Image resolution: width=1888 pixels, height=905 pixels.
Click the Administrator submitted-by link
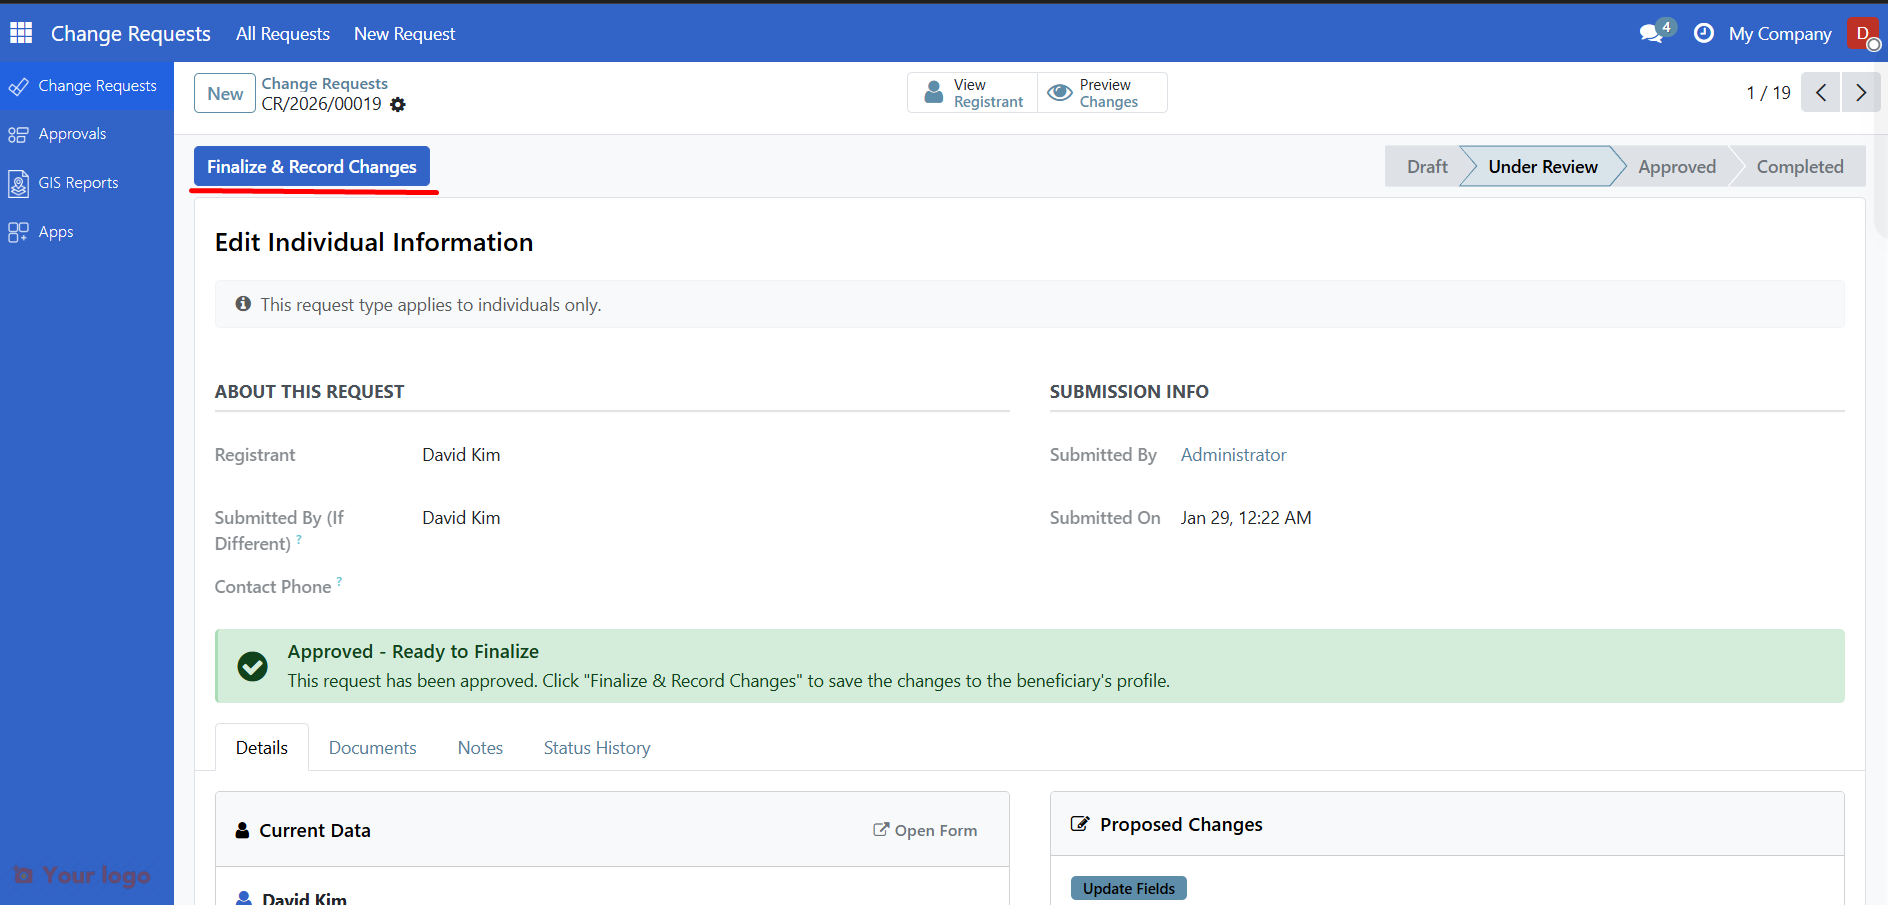(x=1233, y=455)
